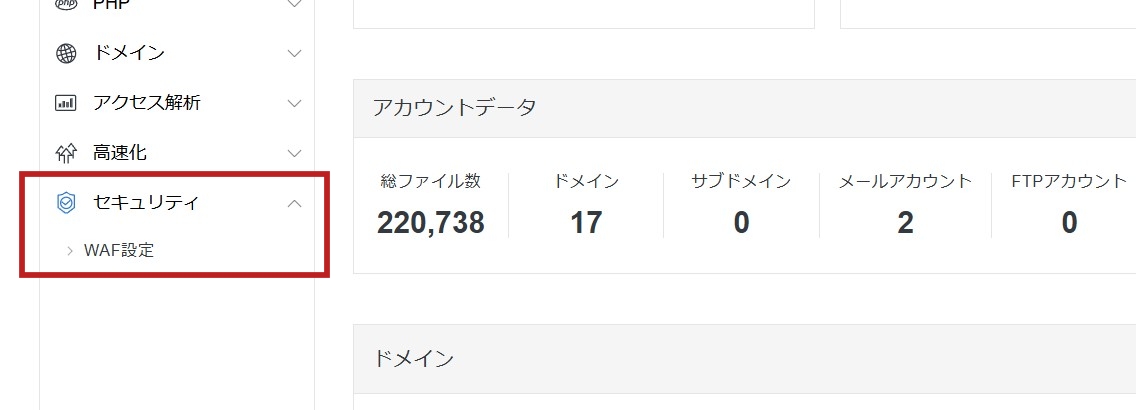Click the small arrow before WAF設定

tap(70, 251)
